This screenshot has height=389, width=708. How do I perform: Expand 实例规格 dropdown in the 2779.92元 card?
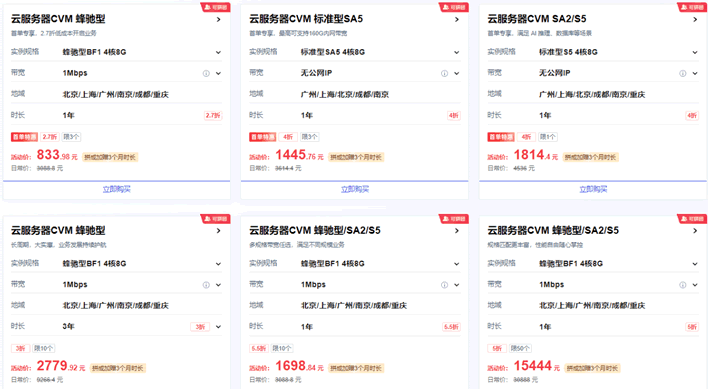[219, 264]
